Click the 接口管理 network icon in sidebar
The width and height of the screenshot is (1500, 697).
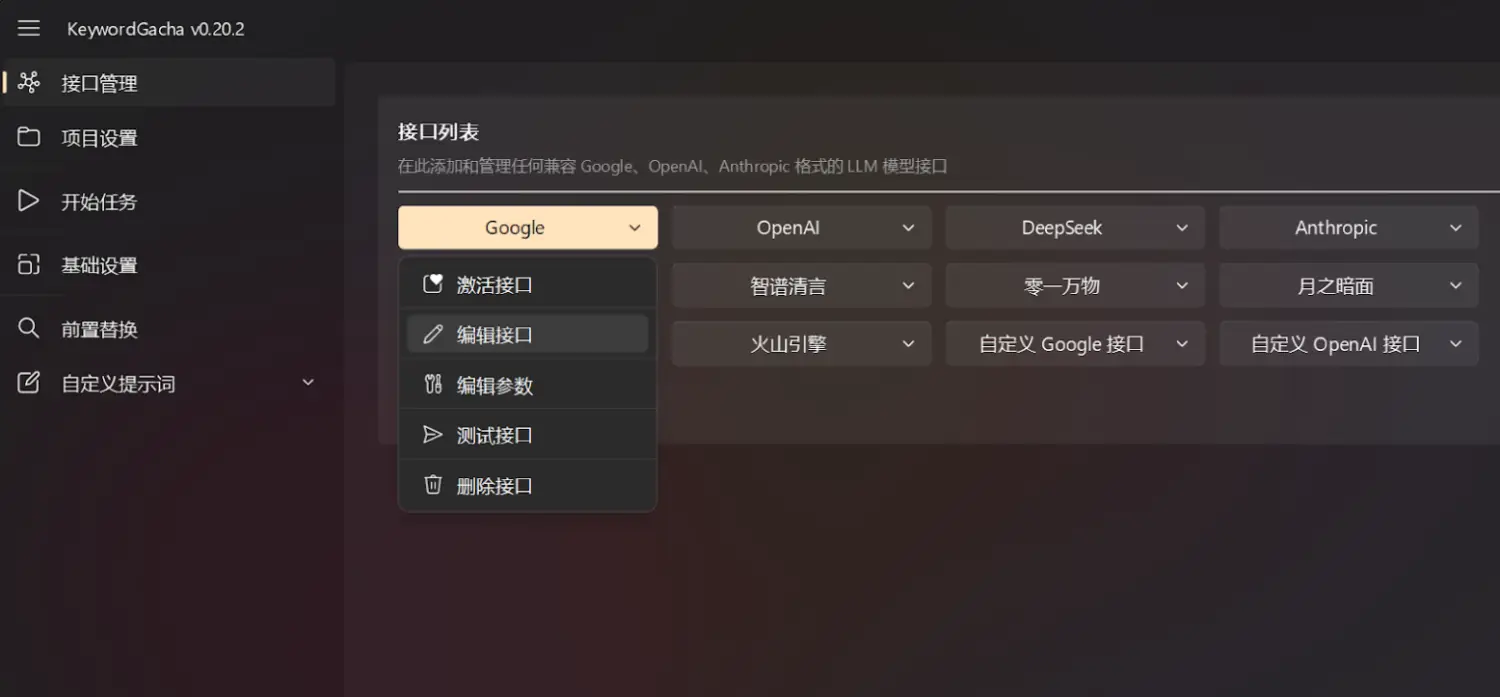(x=29, y=83)
